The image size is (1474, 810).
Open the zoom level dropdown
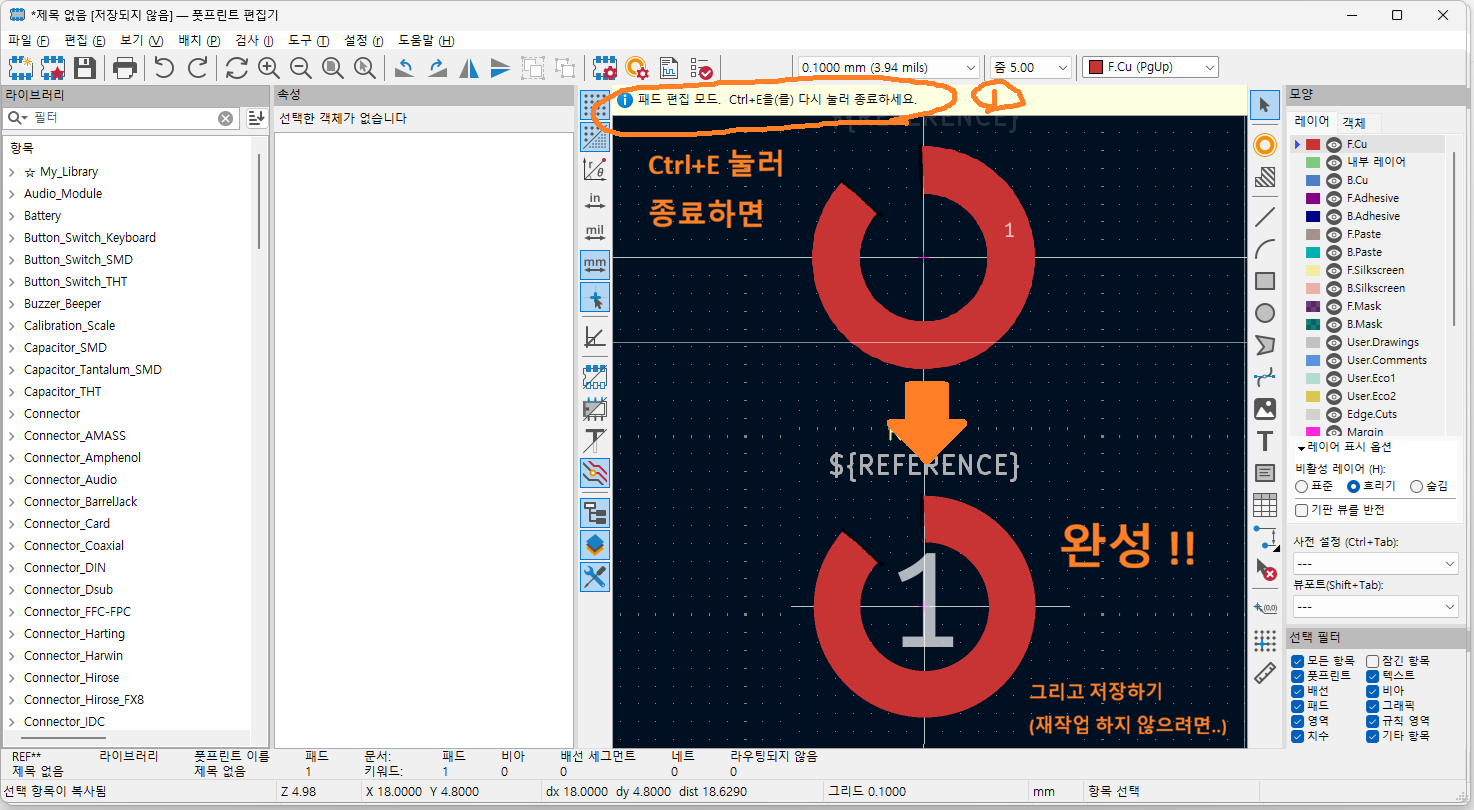coord(1029,67)
